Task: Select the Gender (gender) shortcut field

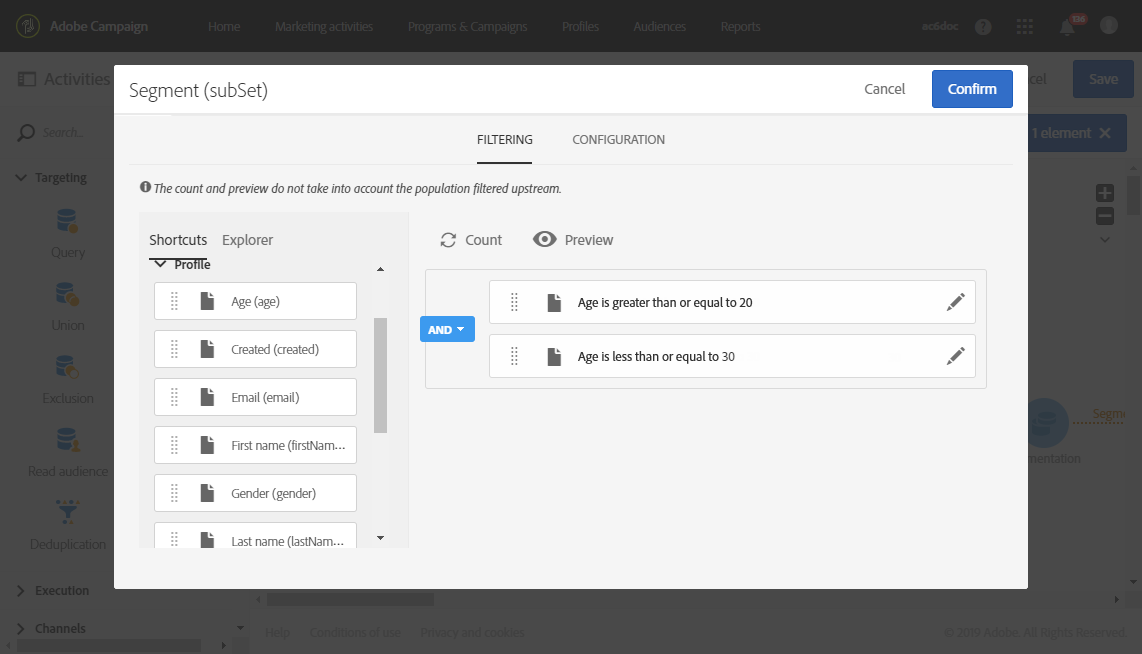Action: click(x=273, y=493)
